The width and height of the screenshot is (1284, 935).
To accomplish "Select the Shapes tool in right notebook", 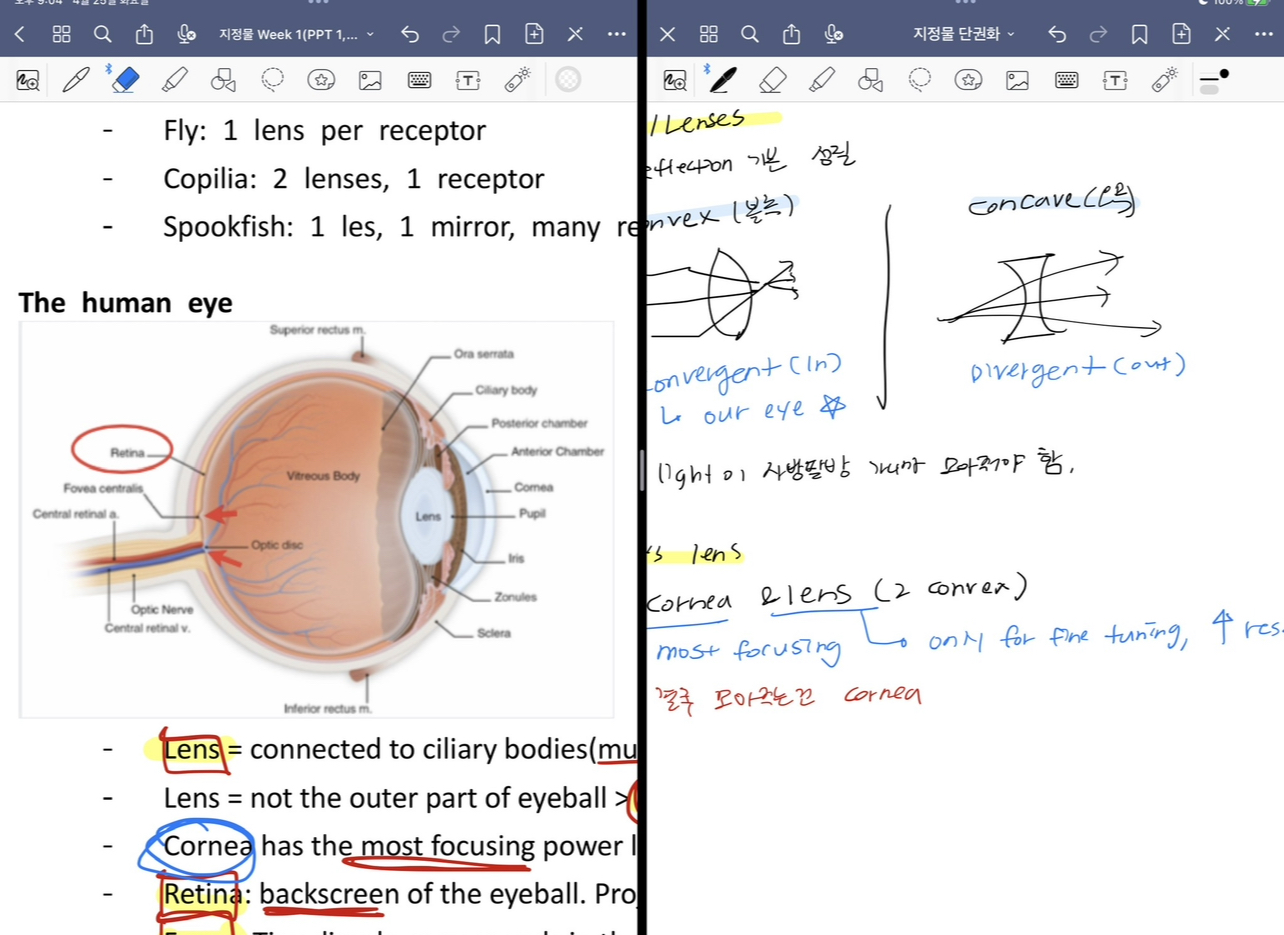I will (871, 80).
